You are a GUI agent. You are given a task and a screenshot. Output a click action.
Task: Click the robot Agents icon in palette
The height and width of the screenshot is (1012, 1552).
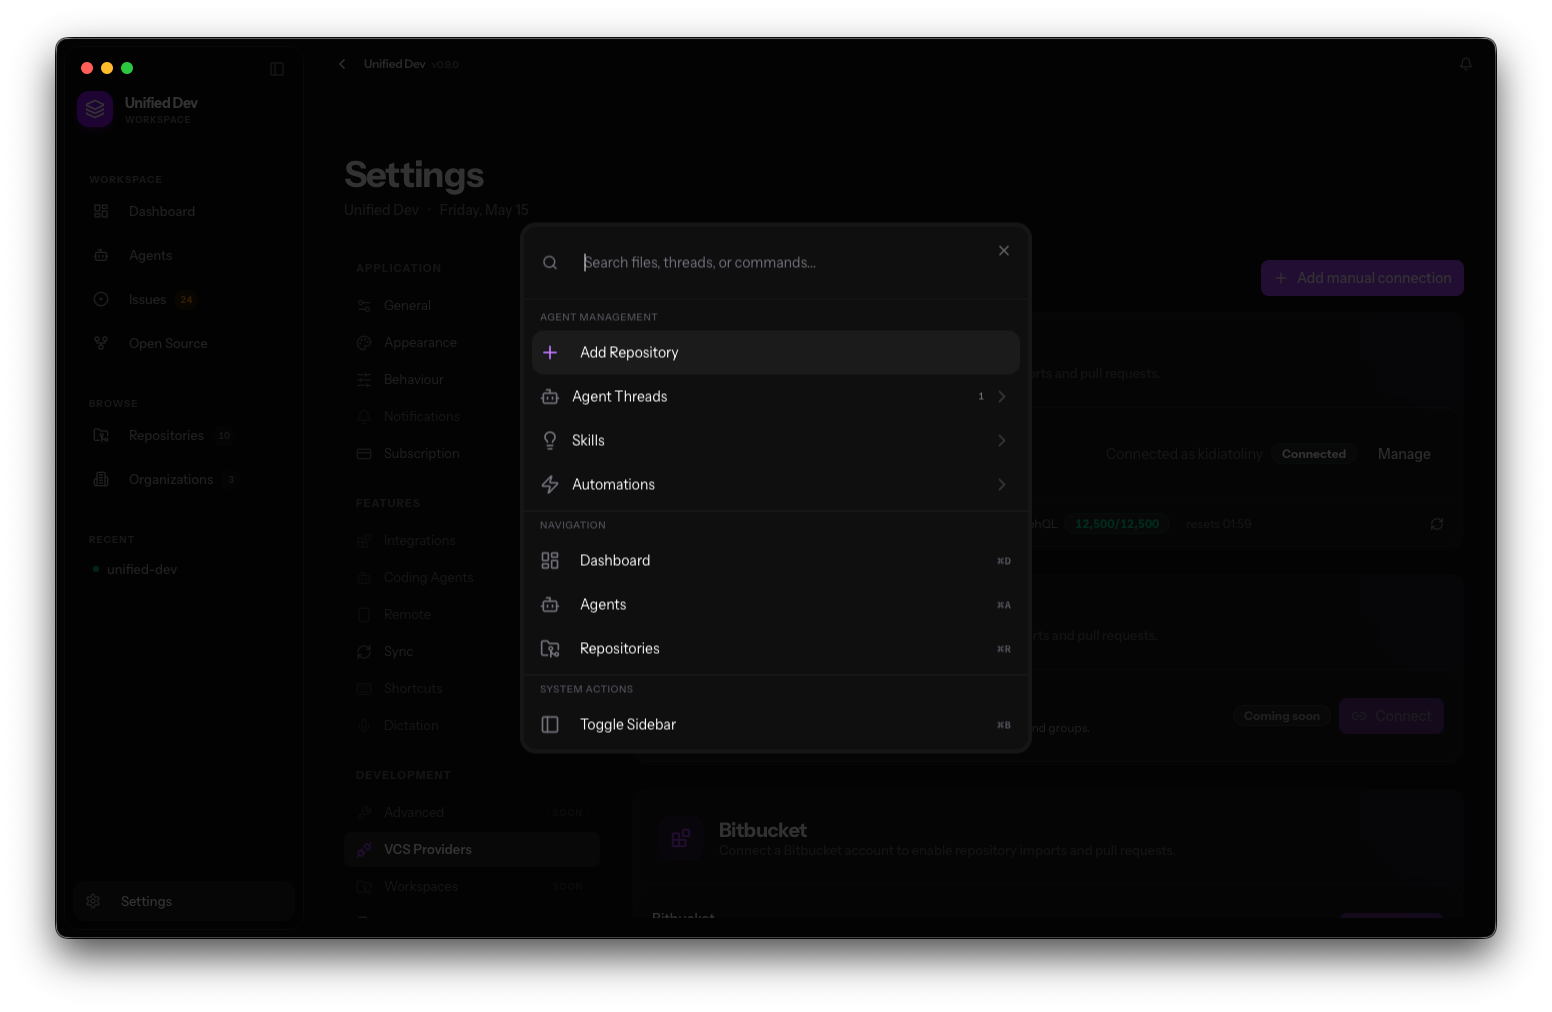550,605
